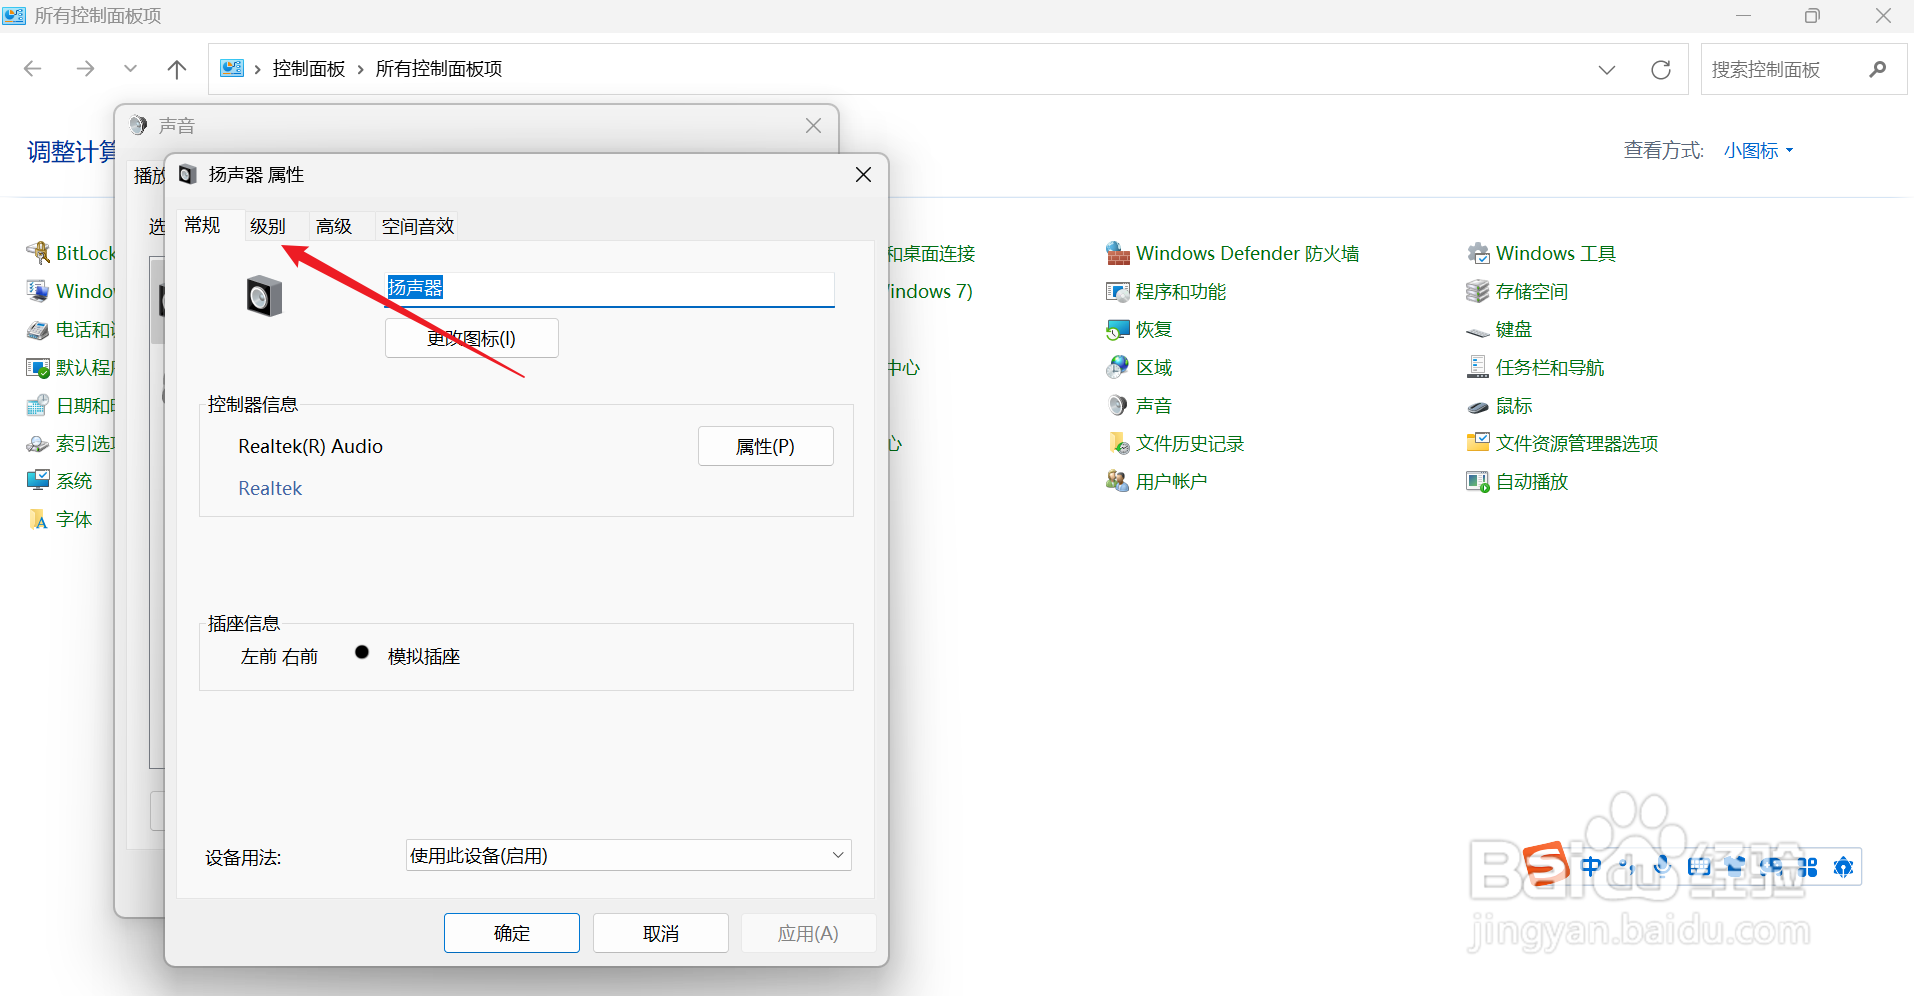This screenshot has height=996, width=1914.
Task: Expand recent locations chevron
Action: click(x=130, y=69)
